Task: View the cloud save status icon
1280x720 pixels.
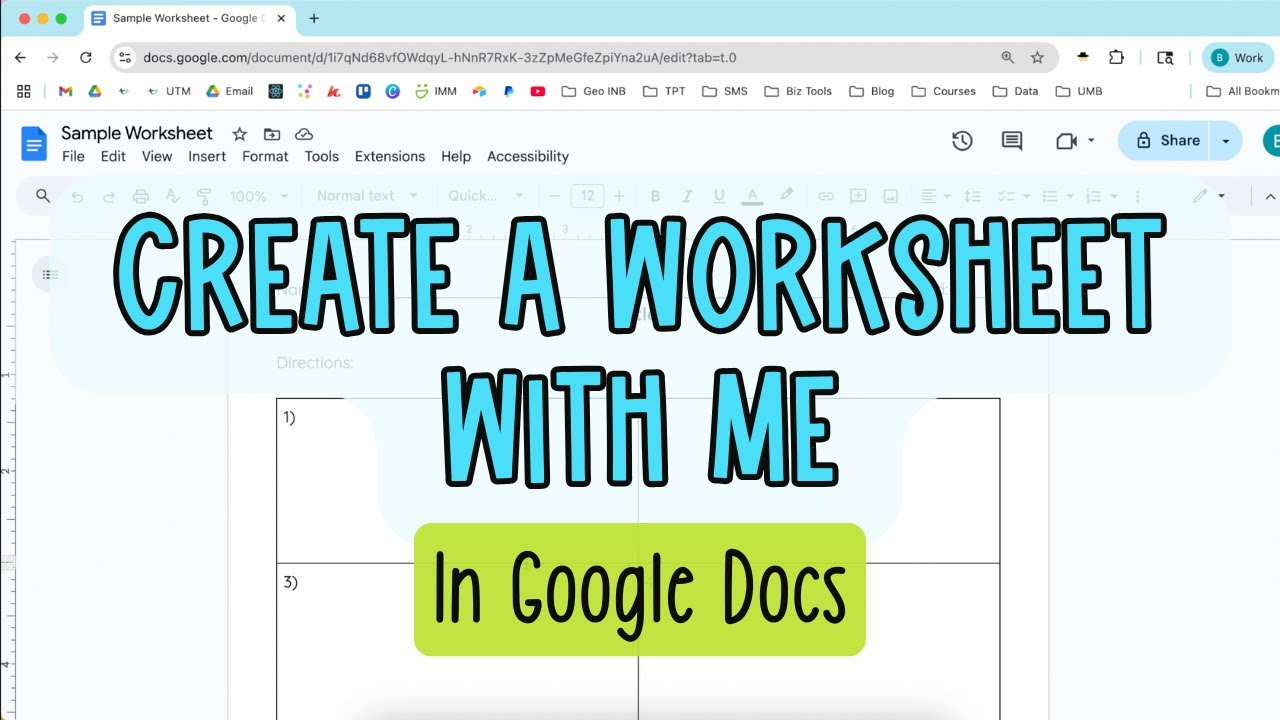Action: [x=304, y=134]
